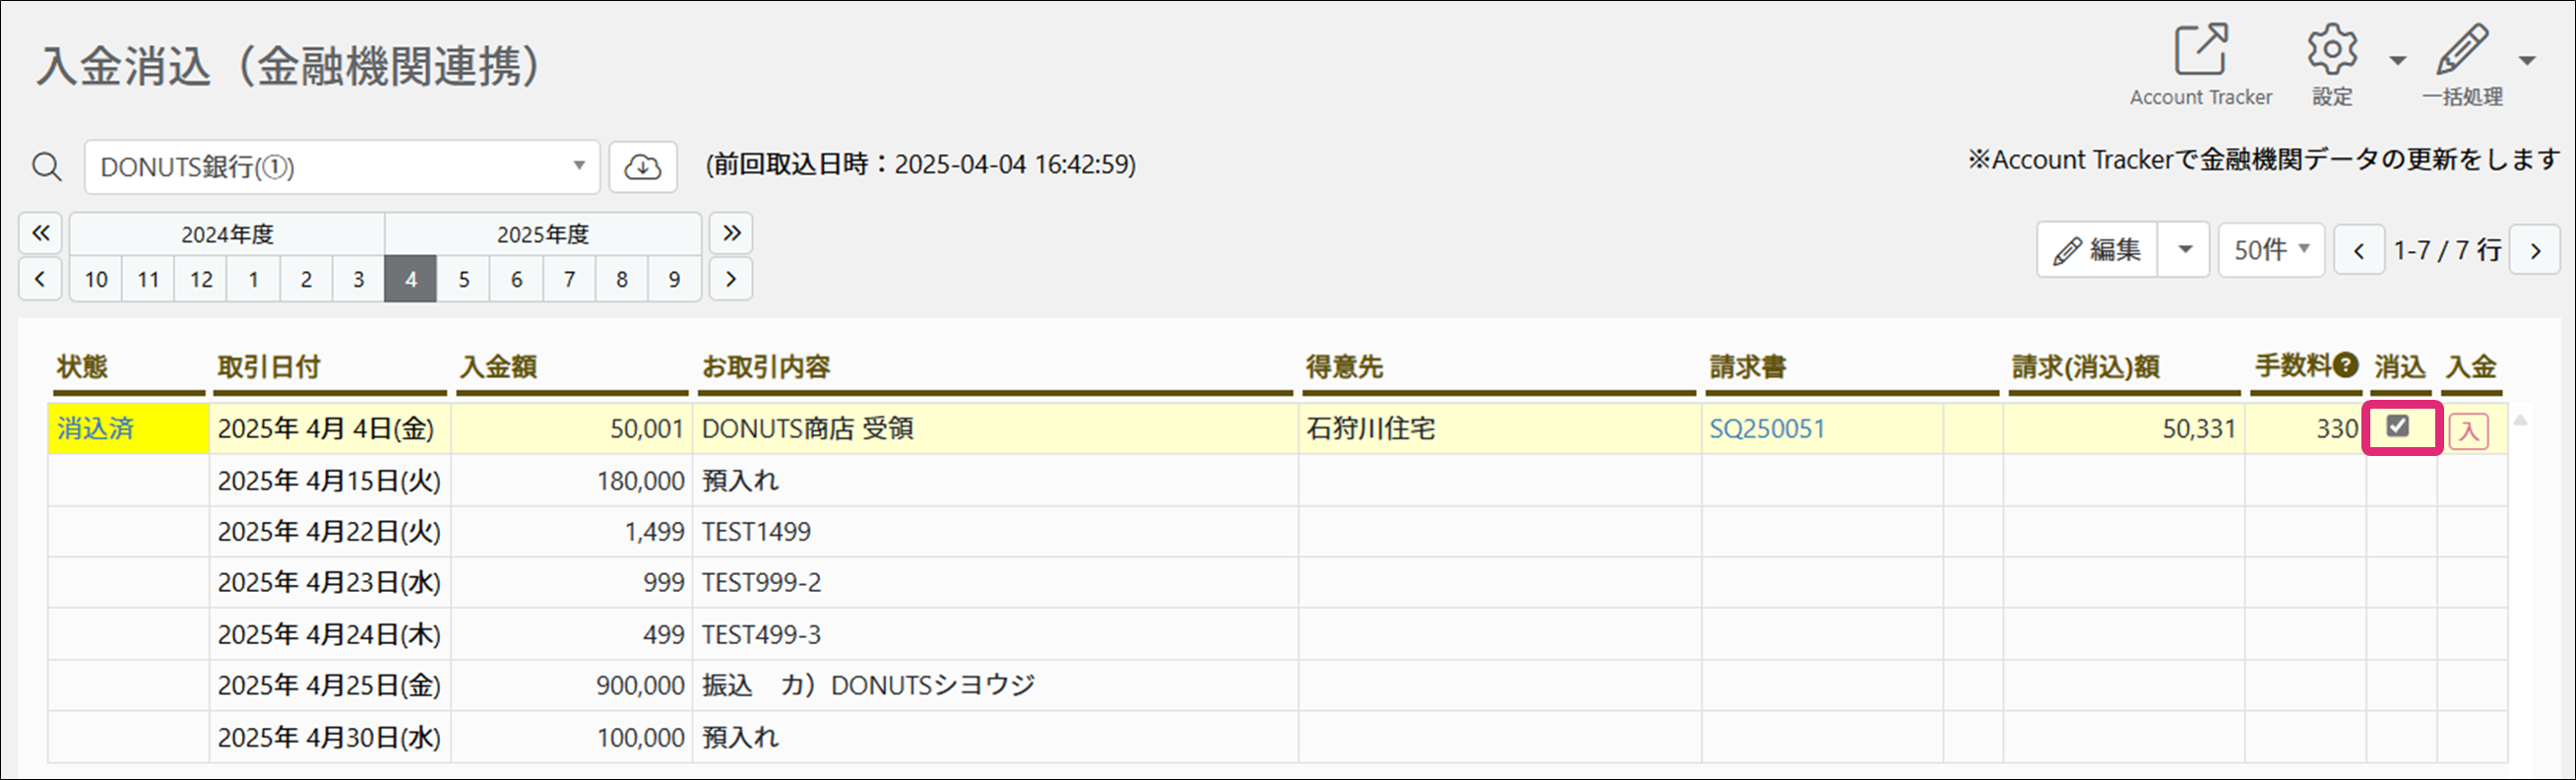The width and height of the screenshot is (2576, 780).
Task: Select month 5 in 2025年度
Action: 464,279
